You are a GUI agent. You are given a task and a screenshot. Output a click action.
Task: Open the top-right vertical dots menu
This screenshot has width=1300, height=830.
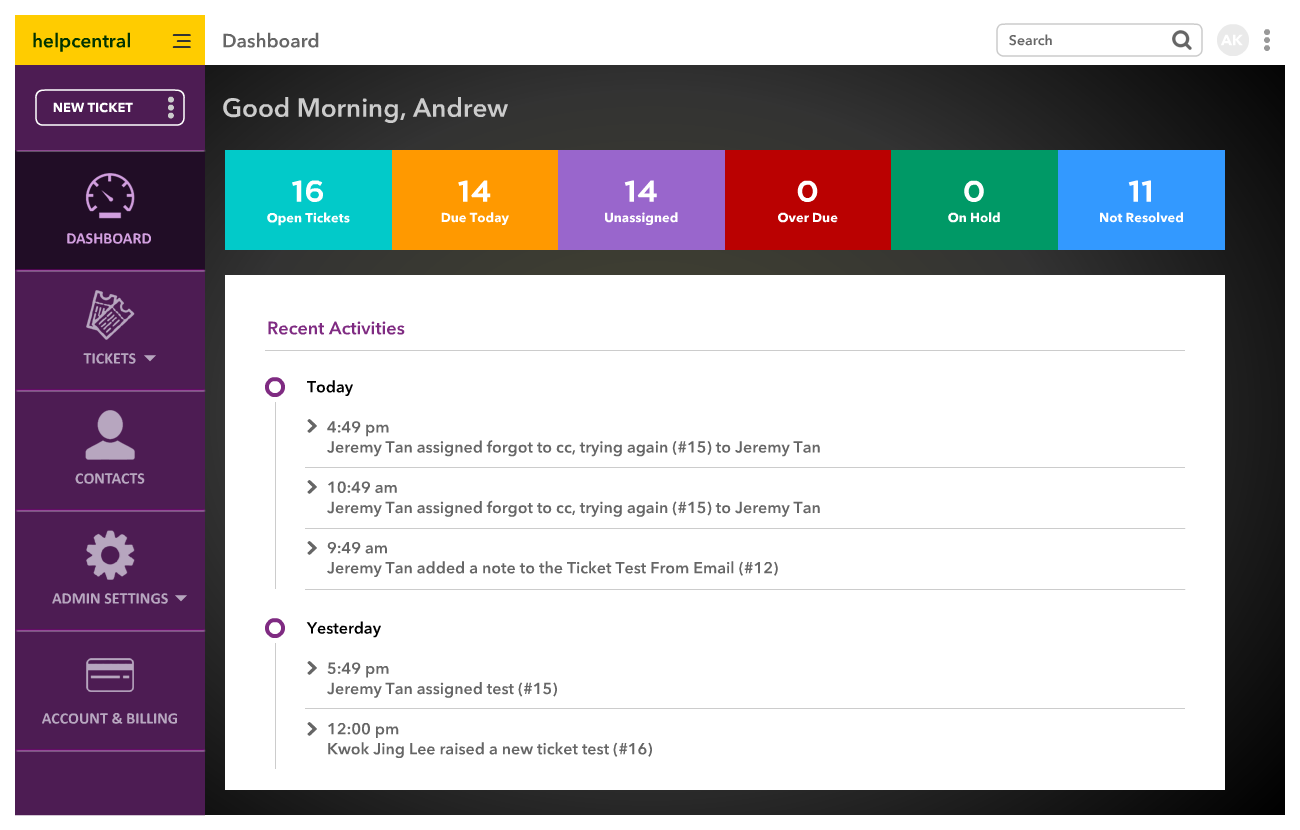(x=1267, y=40)
